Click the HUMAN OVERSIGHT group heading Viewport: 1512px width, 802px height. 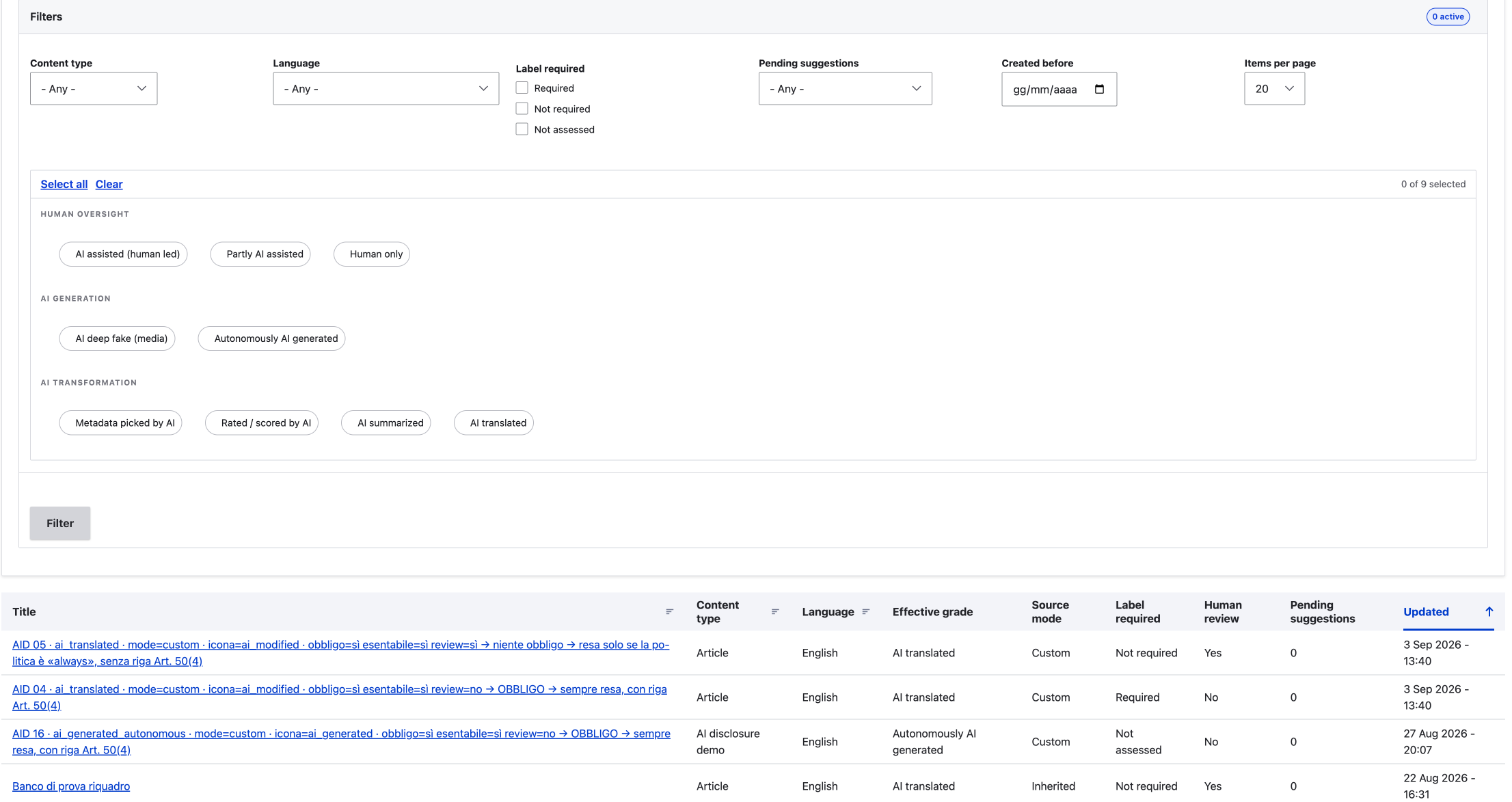pos(85,214)
